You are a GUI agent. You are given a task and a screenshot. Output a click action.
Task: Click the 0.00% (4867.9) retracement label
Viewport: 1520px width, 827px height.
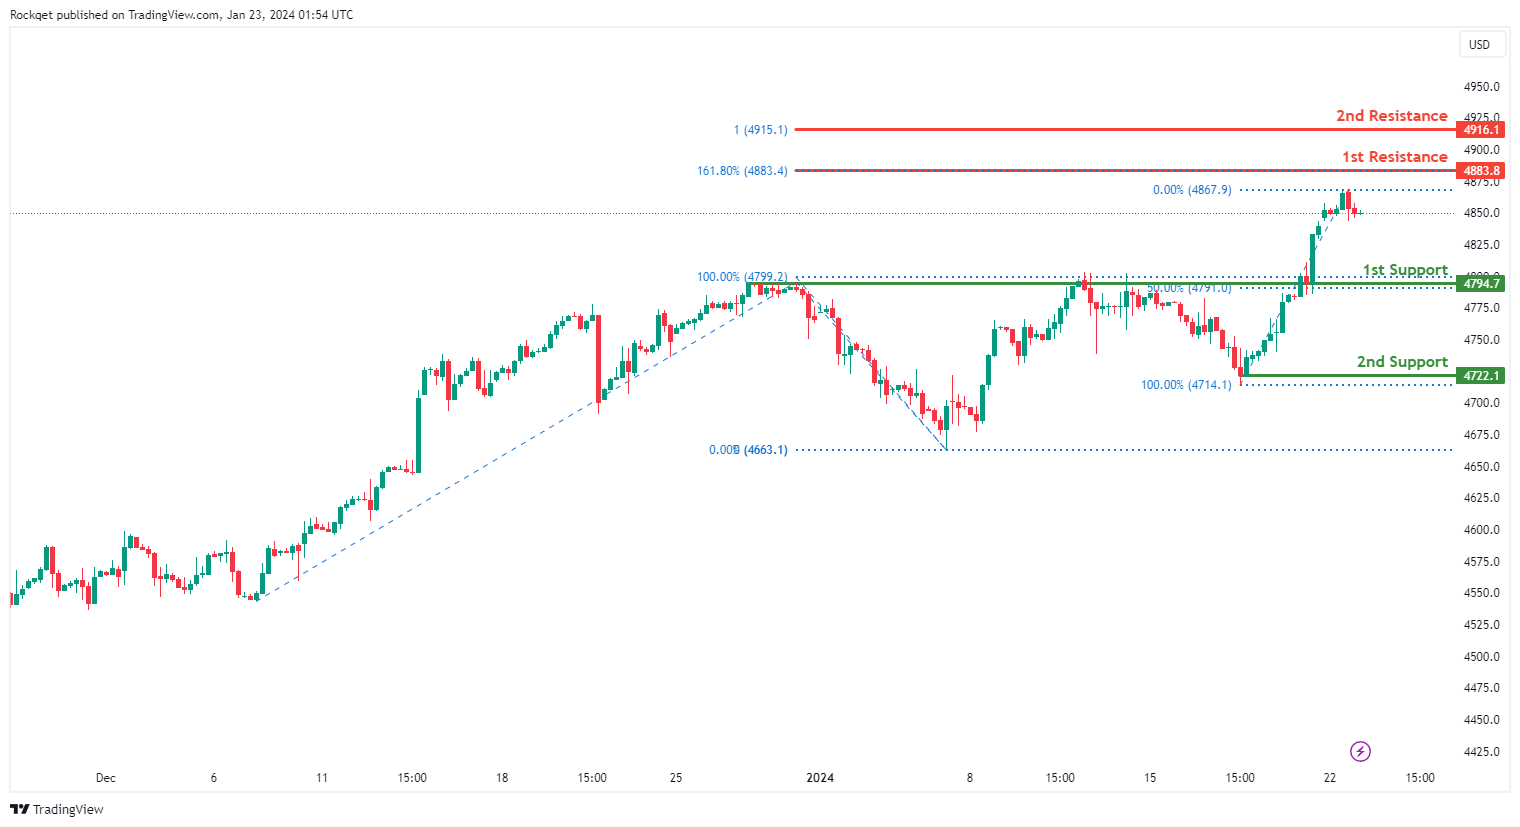1192,190
